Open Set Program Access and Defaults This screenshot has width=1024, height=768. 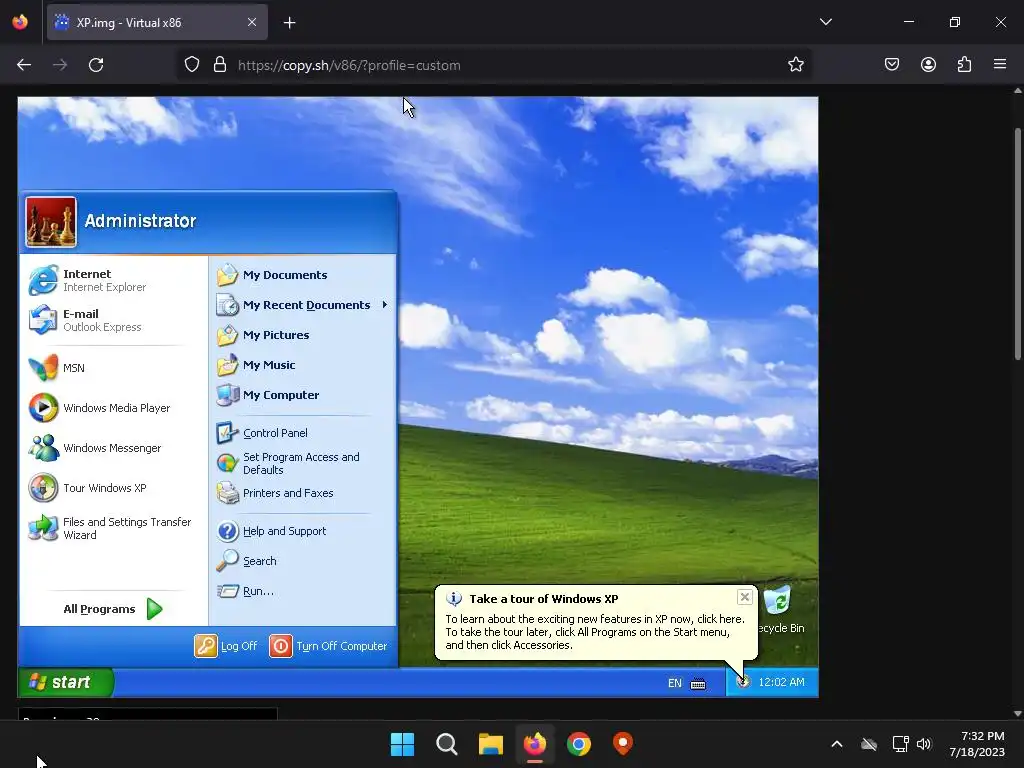pyautogui.click(x=288, y=463)
